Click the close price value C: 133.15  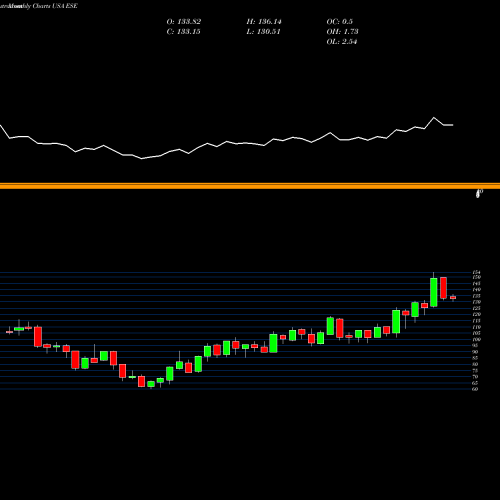click(x=183, y=32)
